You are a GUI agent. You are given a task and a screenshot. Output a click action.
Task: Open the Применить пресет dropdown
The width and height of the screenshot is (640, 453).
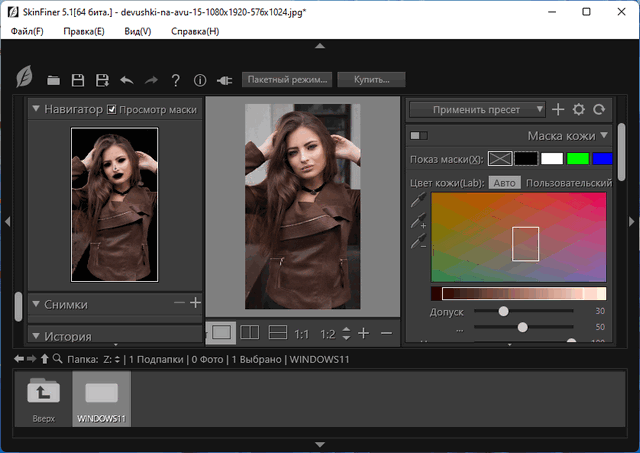tap(477, 109)
